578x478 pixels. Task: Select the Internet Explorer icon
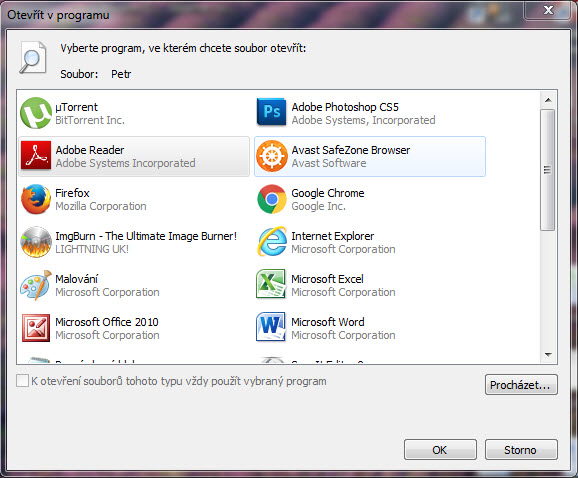coord(272,242)
